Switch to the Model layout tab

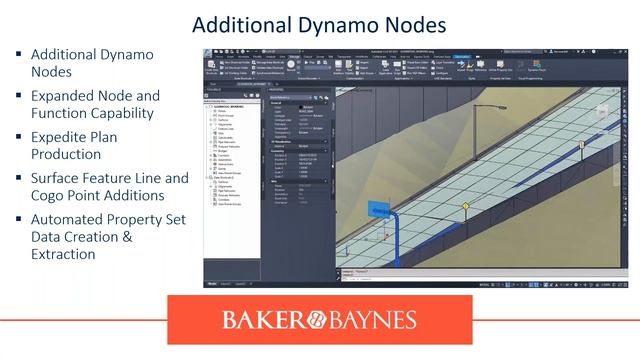pos(212,284)
